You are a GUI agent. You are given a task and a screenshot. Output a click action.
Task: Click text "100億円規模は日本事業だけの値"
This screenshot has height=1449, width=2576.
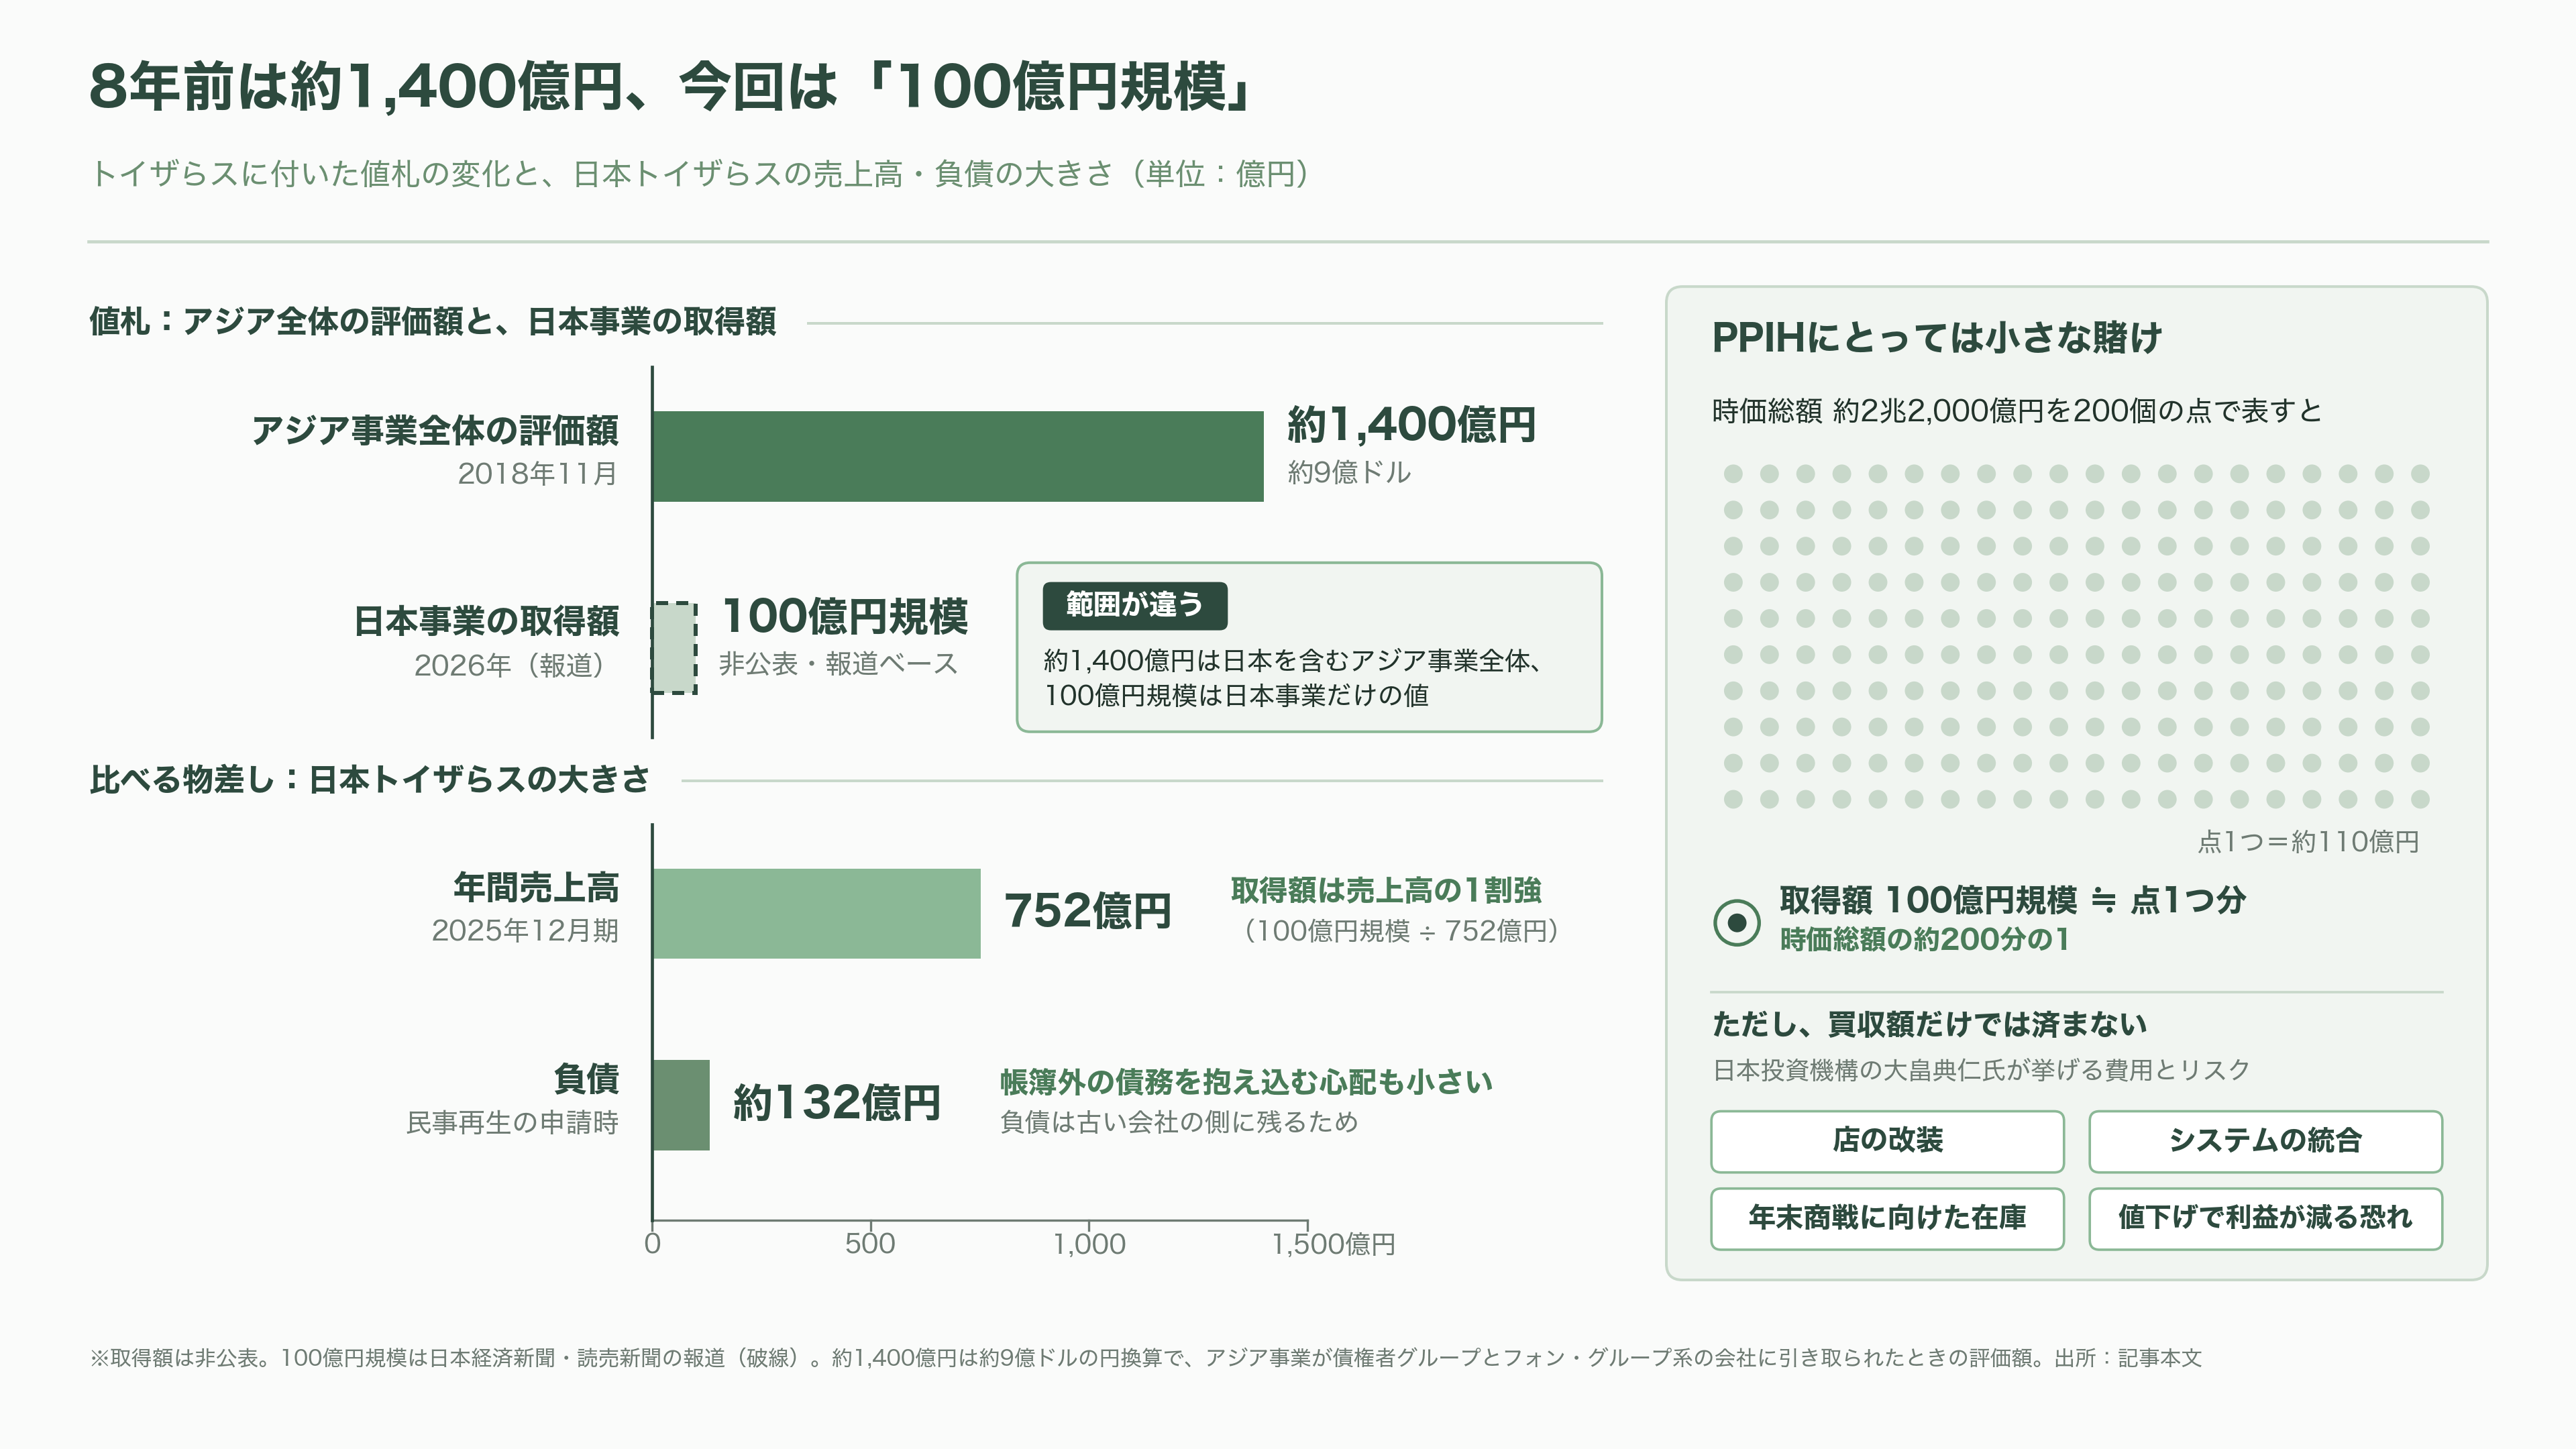(1237, 695)
